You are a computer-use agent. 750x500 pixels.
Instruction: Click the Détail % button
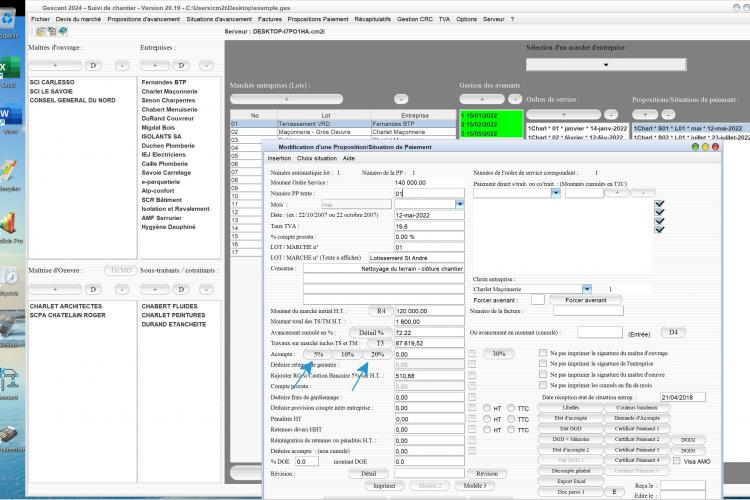pyautogui.click(x=371, y=333)
